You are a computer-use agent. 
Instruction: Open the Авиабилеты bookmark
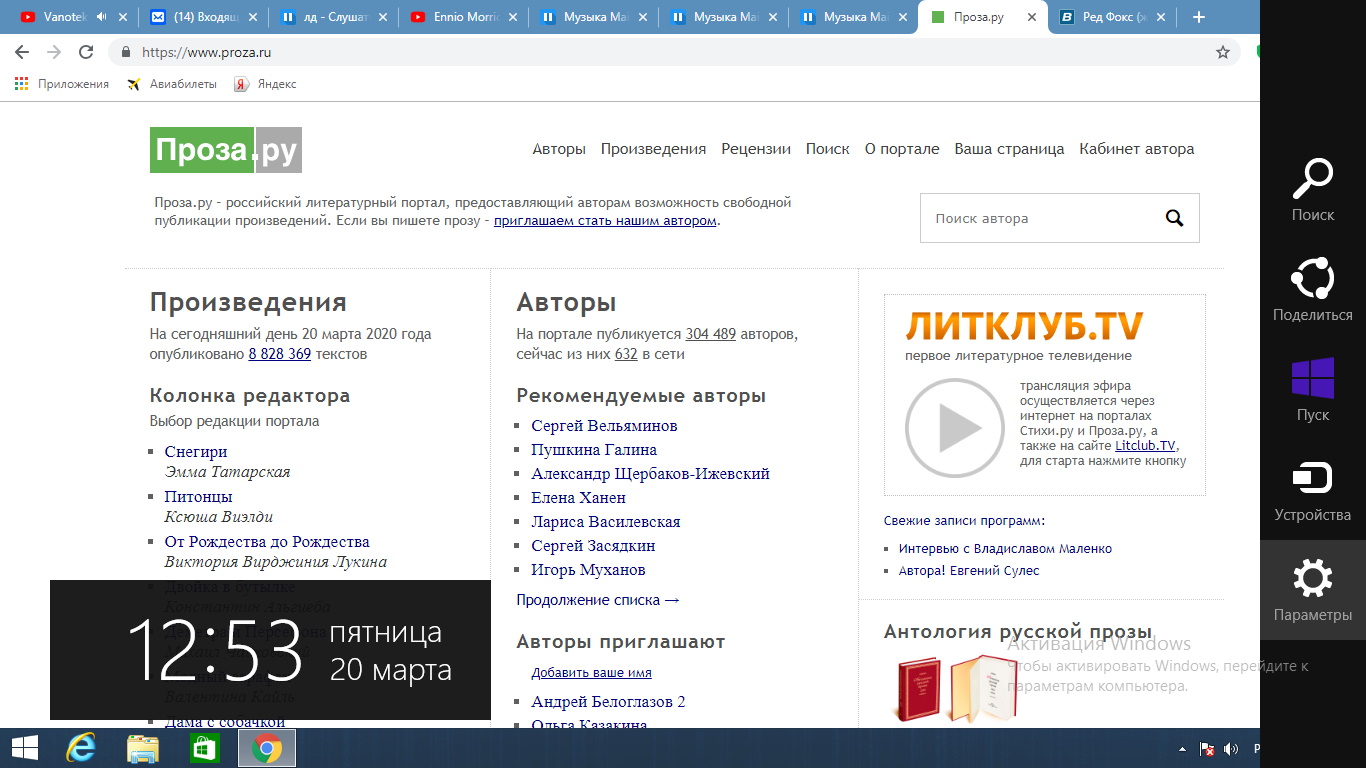pyautogui.click(x=172, y=84)
